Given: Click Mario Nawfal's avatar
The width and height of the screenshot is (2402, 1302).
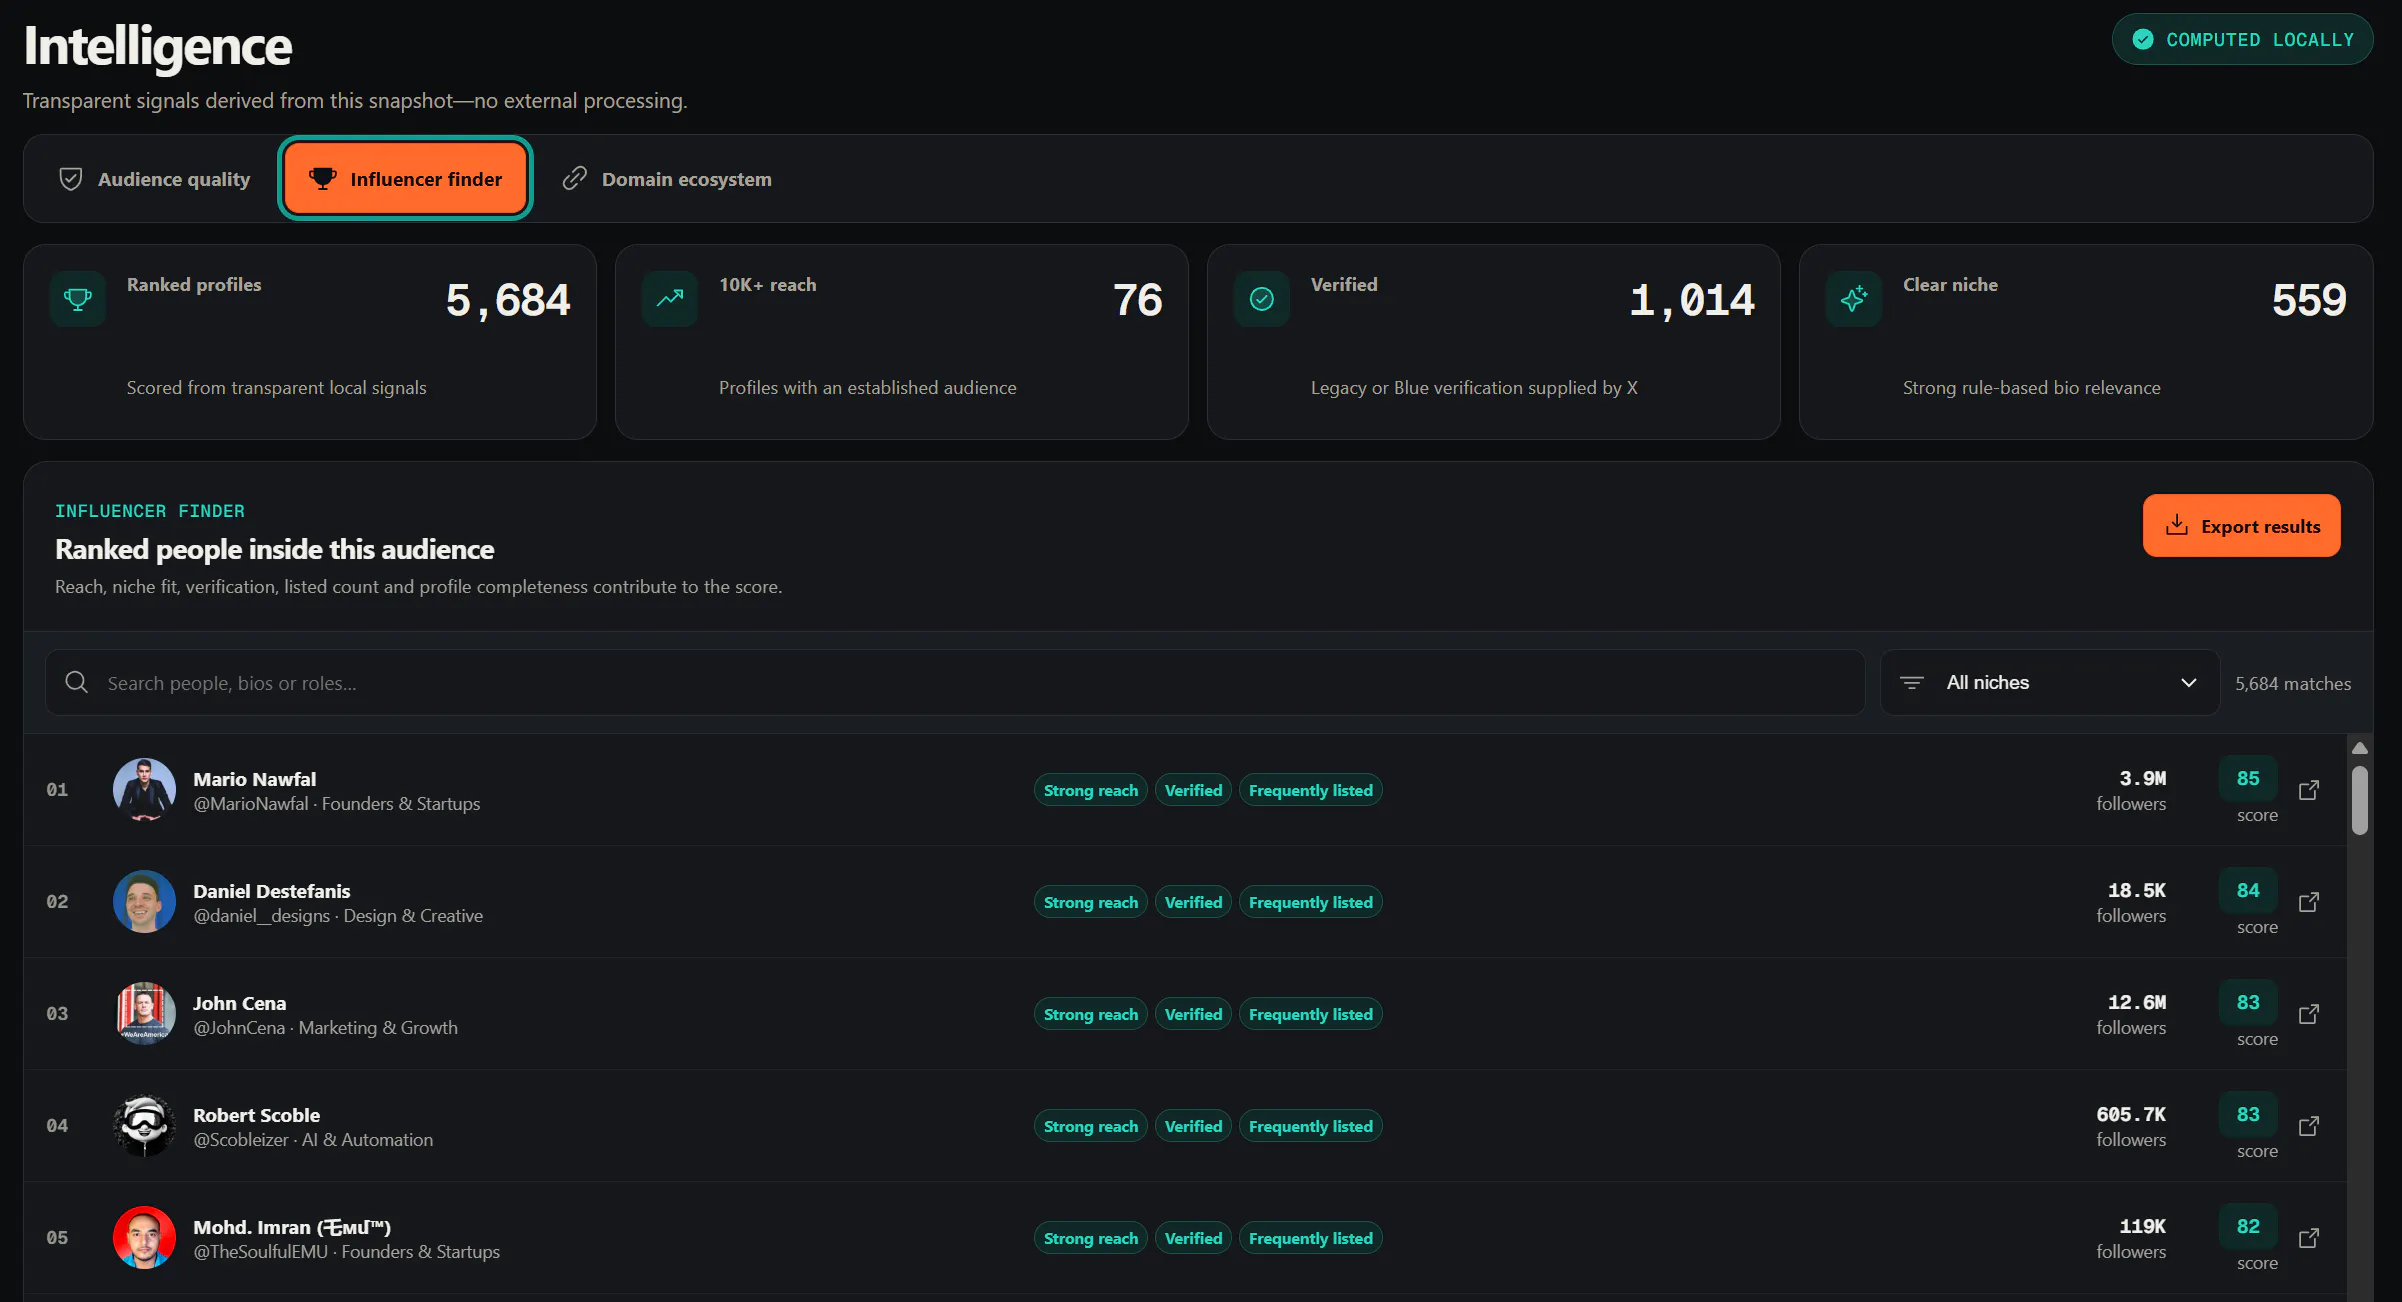Looking at the screenshot, I should [x=144, y=790].
